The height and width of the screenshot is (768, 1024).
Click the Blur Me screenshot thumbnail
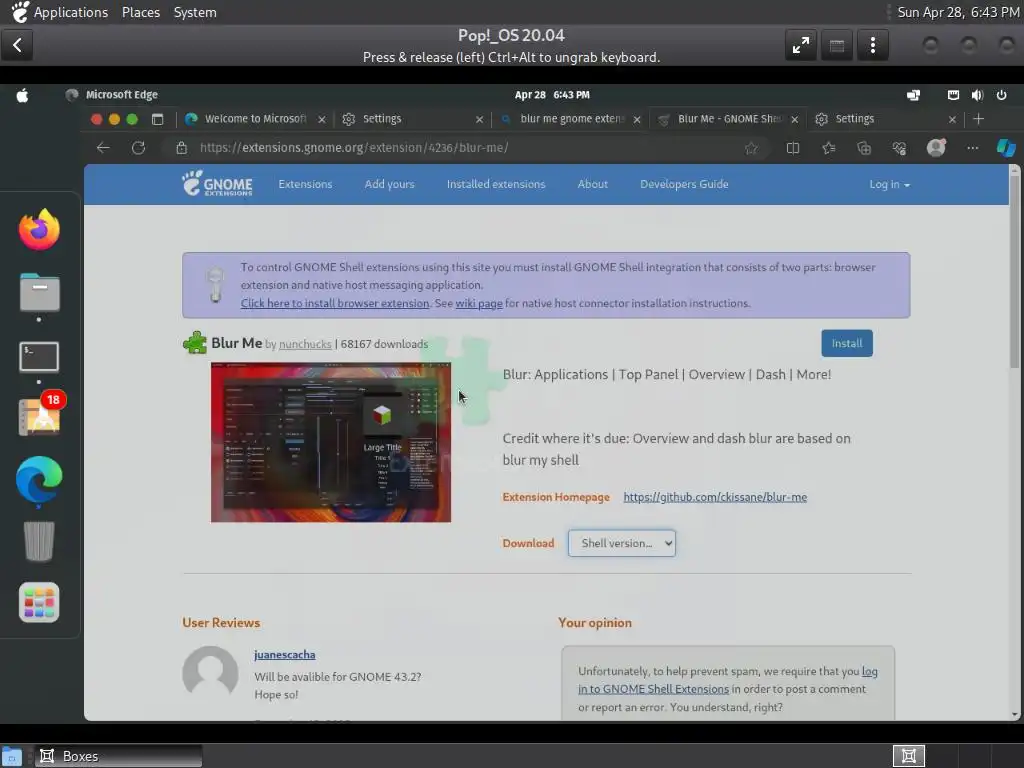click(x=330, y=442)
